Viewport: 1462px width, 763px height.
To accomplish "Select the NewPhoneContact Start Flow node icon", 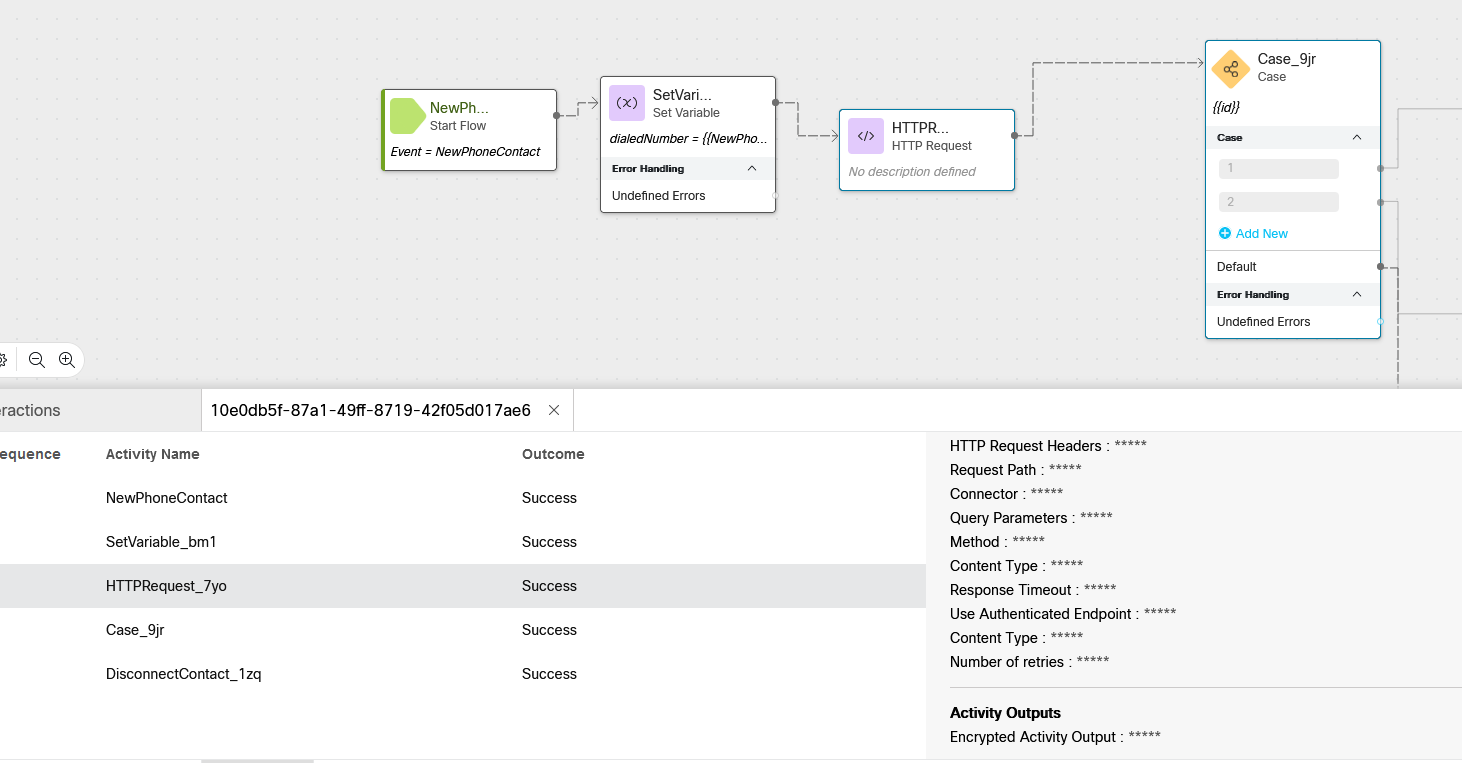I will coord(406,115).
